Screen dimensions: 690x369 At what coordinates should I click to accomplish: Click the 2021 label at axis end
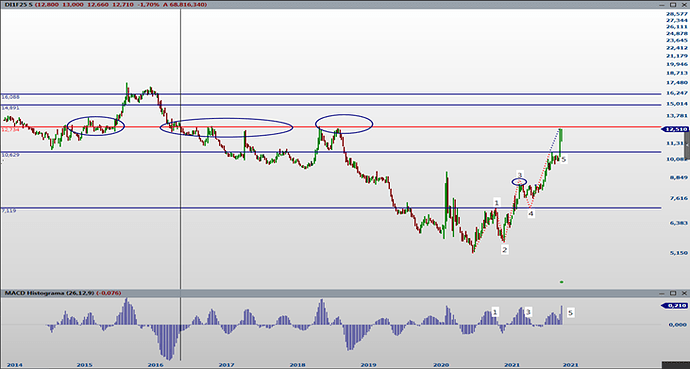pos(571,365)
